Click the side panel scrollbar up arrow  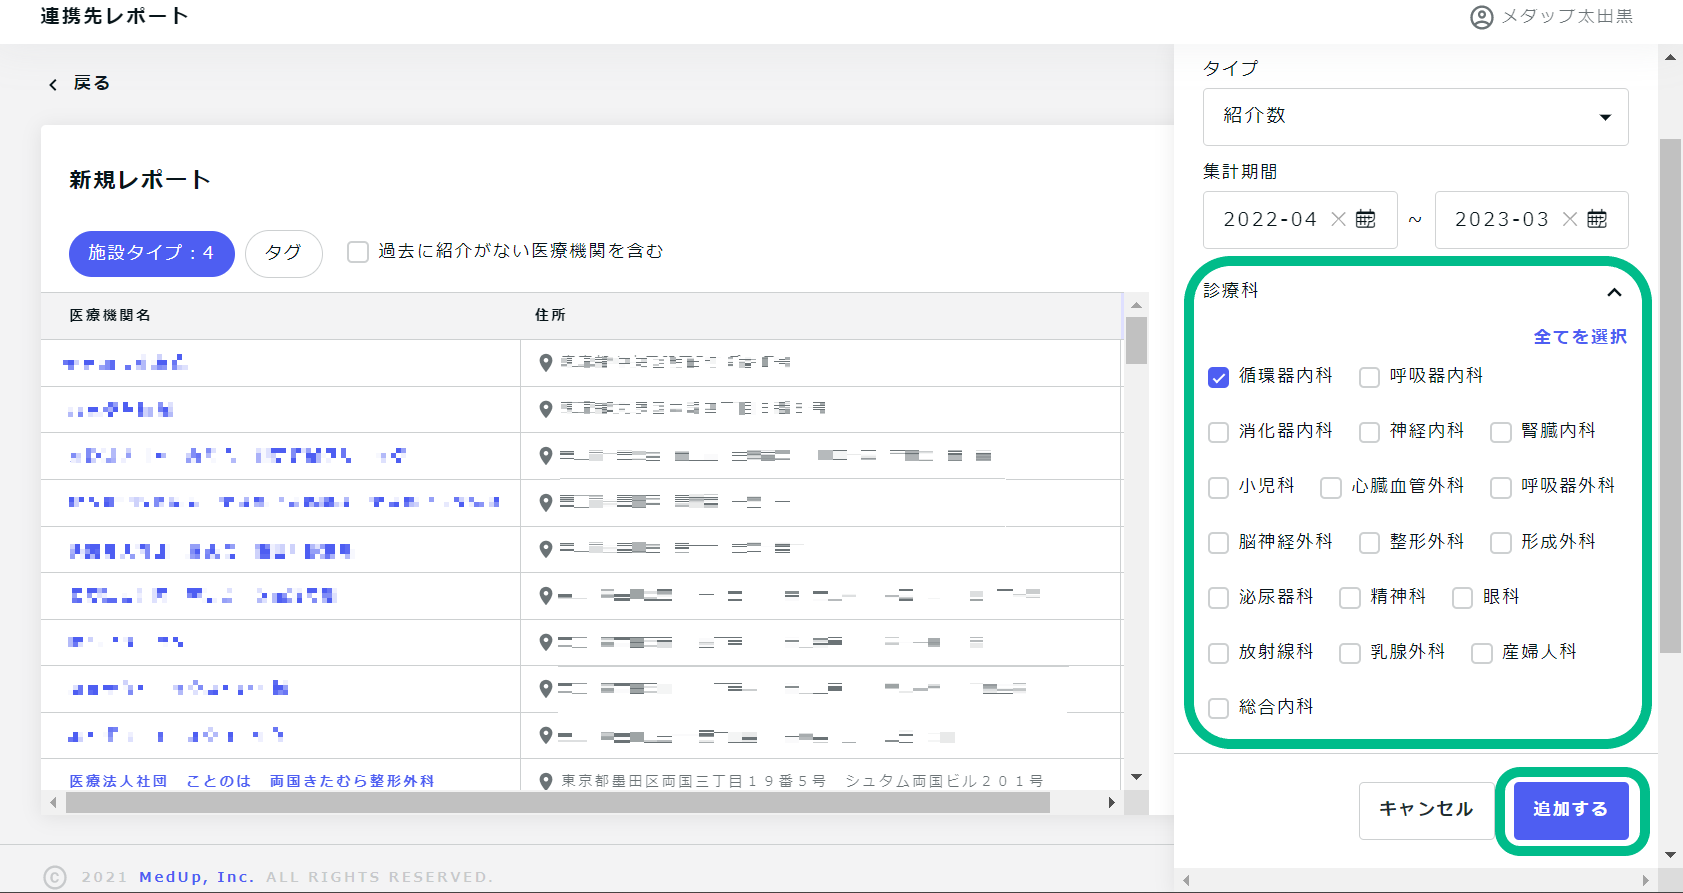click(1670, 57)
